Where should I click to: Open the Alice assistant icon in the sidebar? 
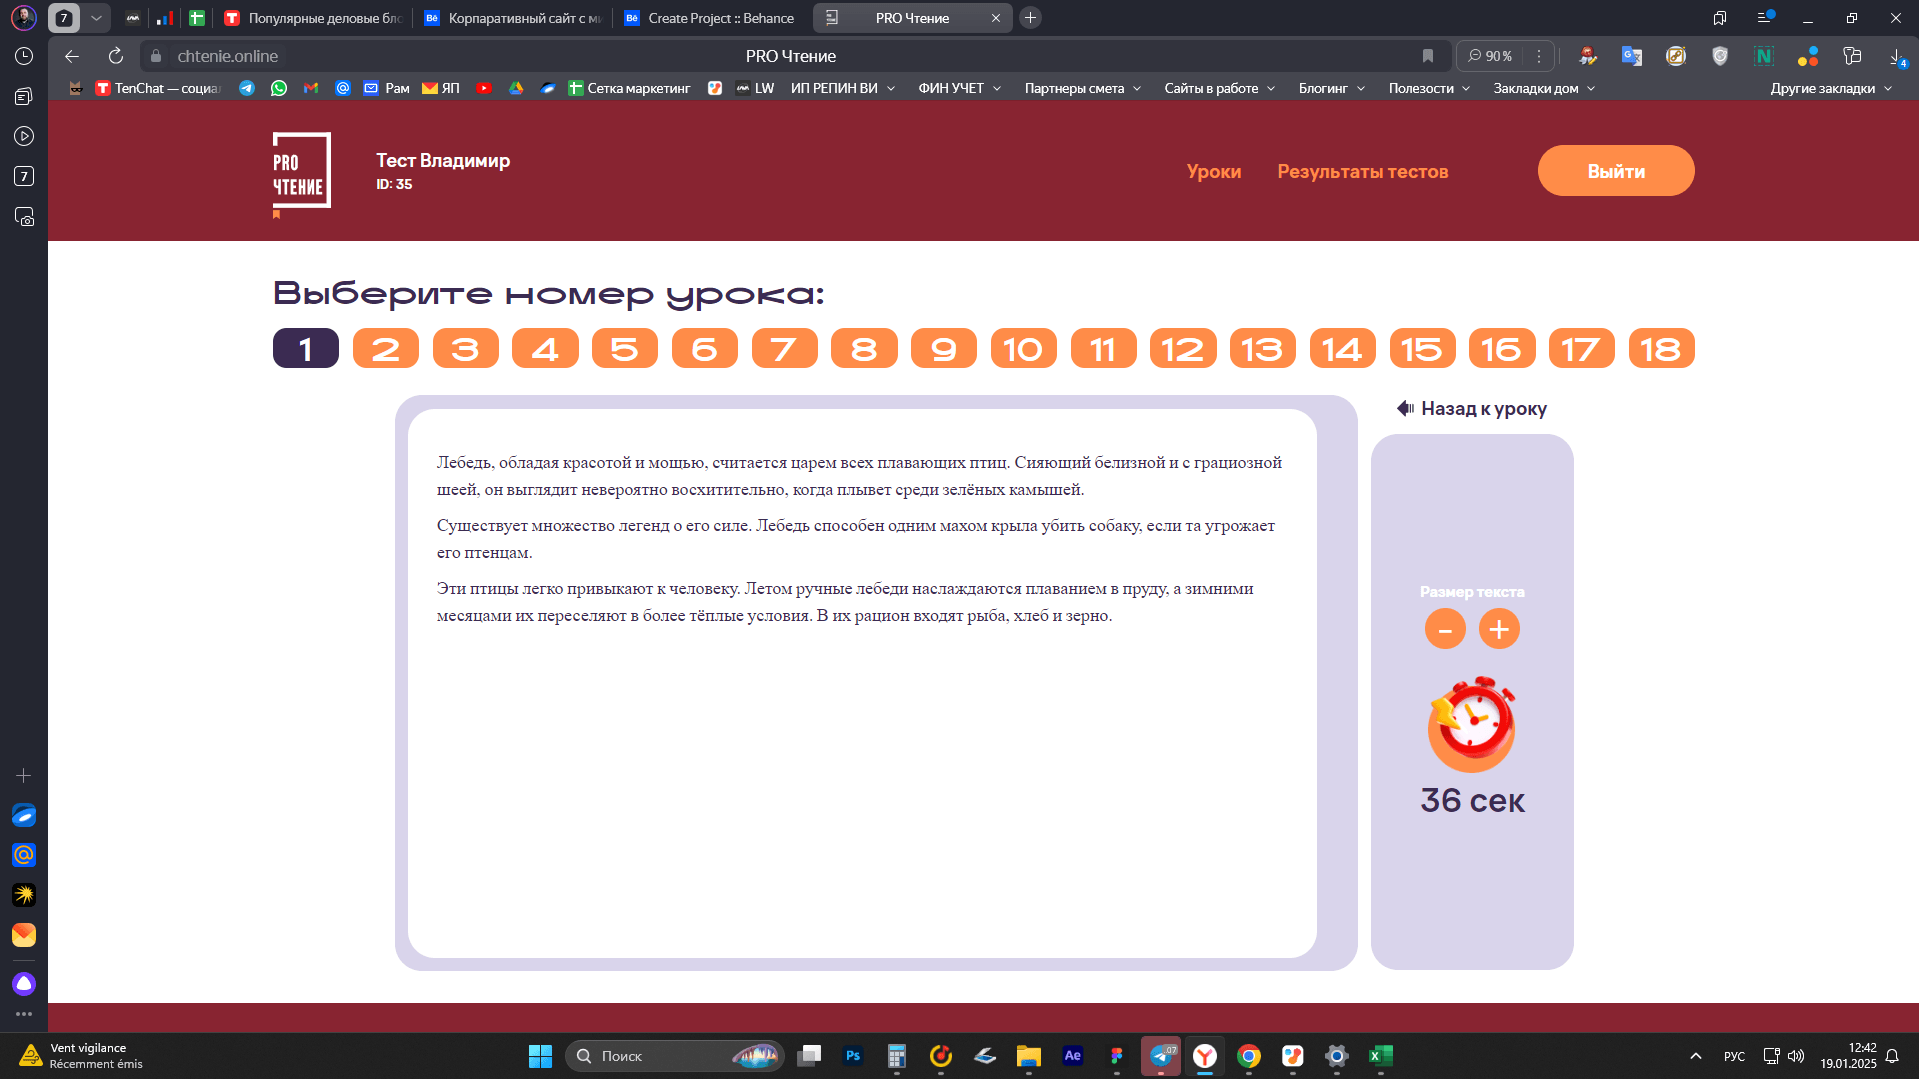click(24, 984)
